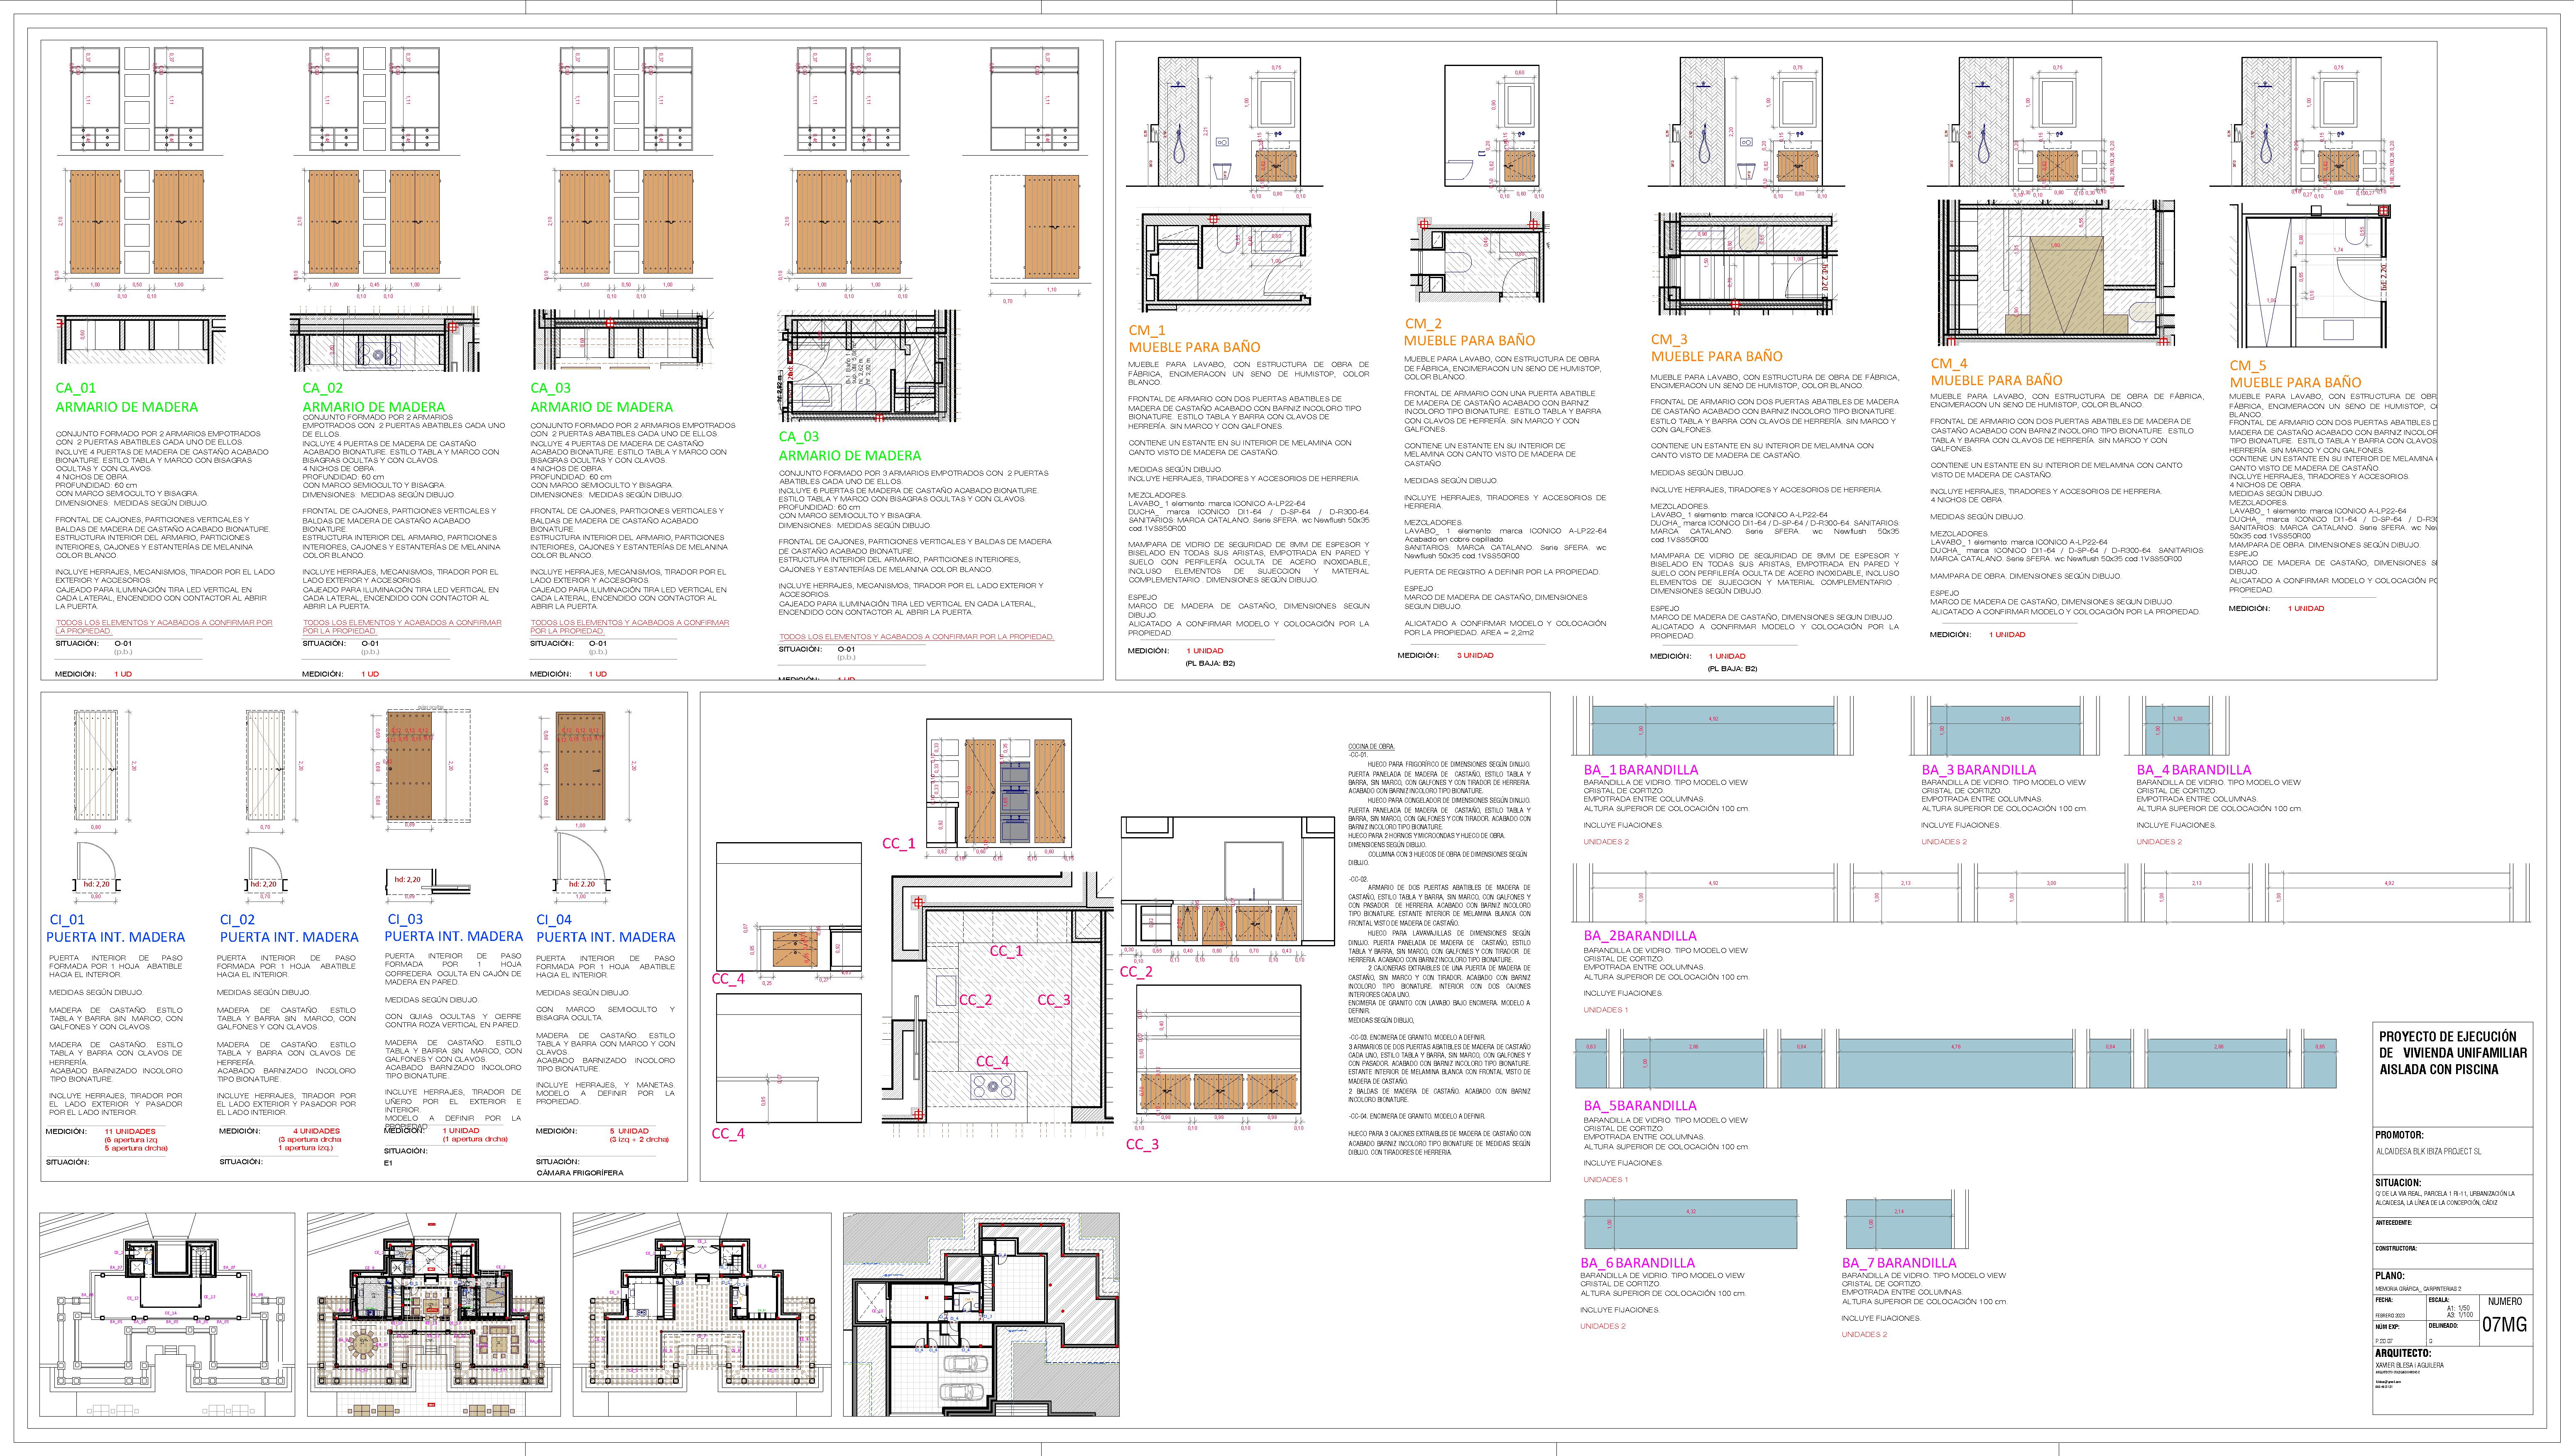Viewport: 2574px width, 1456px height.
Task: Click the project title PROYECTO DE EJECUCIÓN
Action: tap(2448, 1037)
